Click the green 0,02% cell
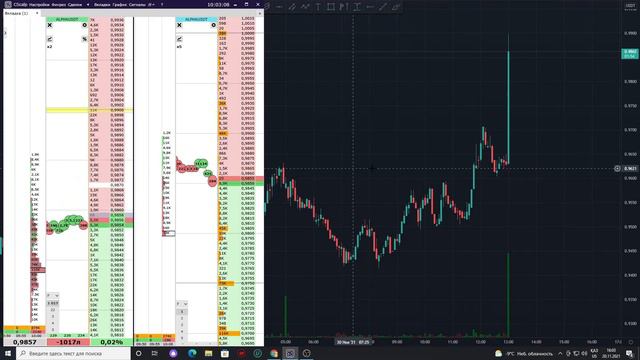Screen dimensions: 640x360 coord(112,342)
